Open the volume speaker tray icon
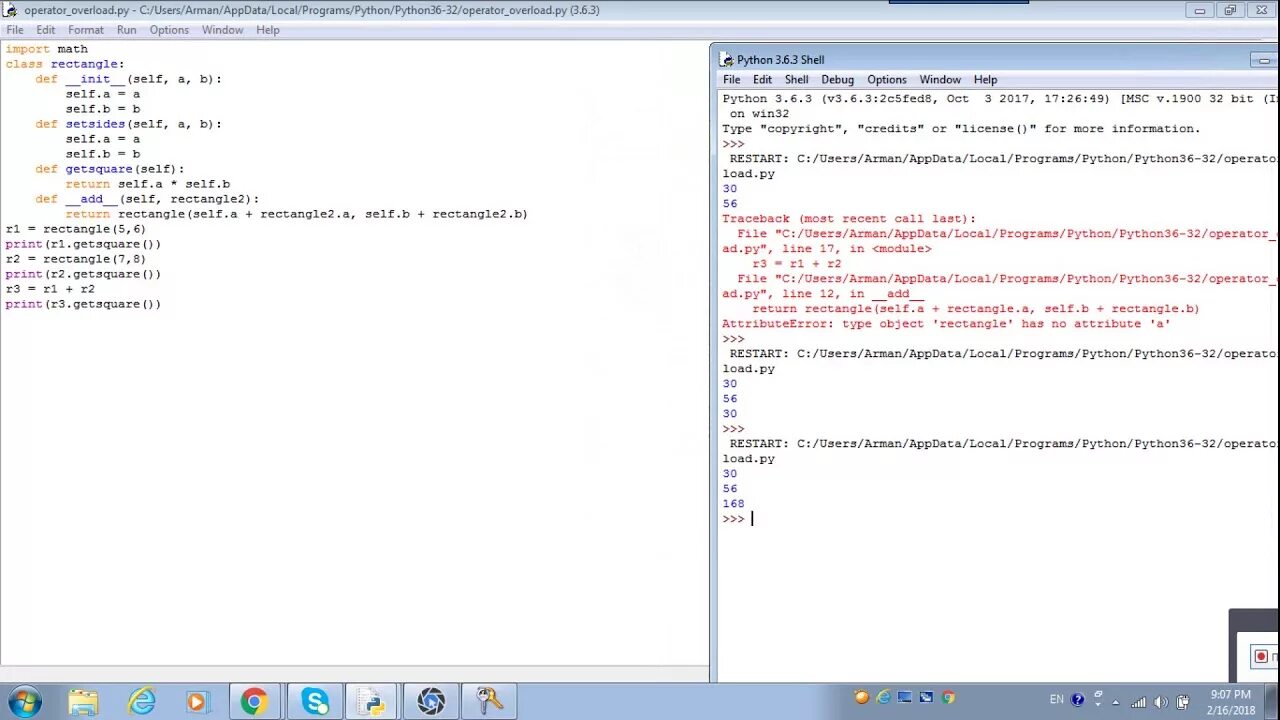Screen dimensions: 1280x720 [1161, 702]
